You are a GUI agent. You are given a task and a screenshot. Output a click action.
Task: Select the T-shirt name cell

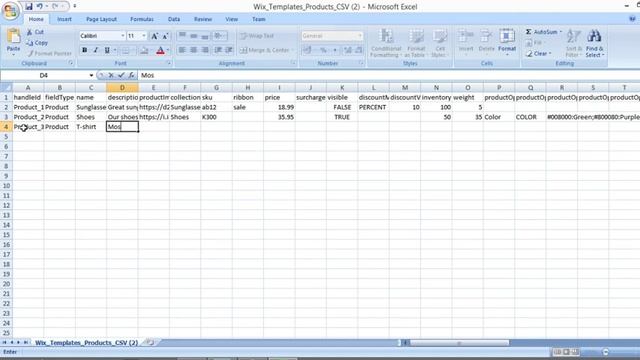(x=91, y=127)
